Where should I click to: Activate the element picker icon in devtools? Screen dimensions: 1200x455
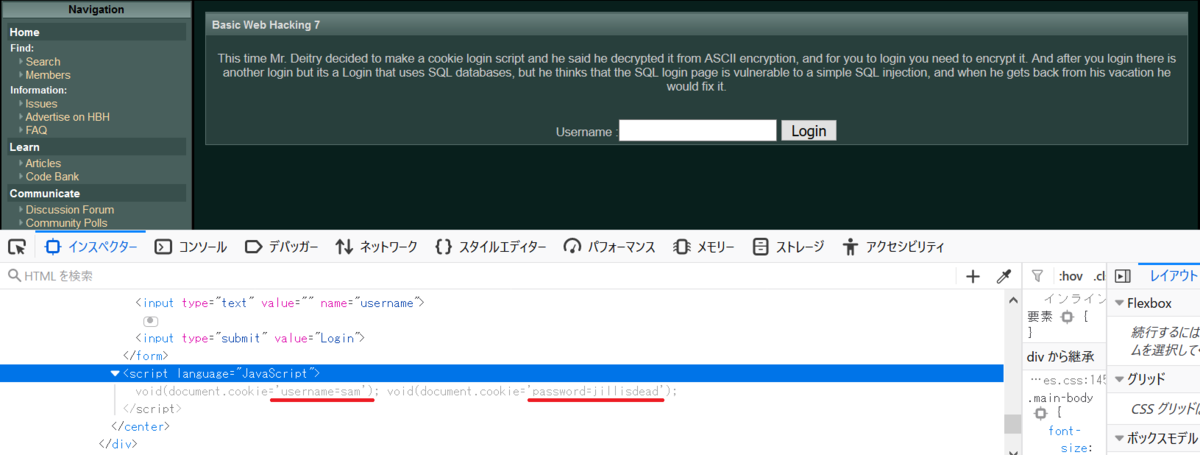tap(16, 246)
